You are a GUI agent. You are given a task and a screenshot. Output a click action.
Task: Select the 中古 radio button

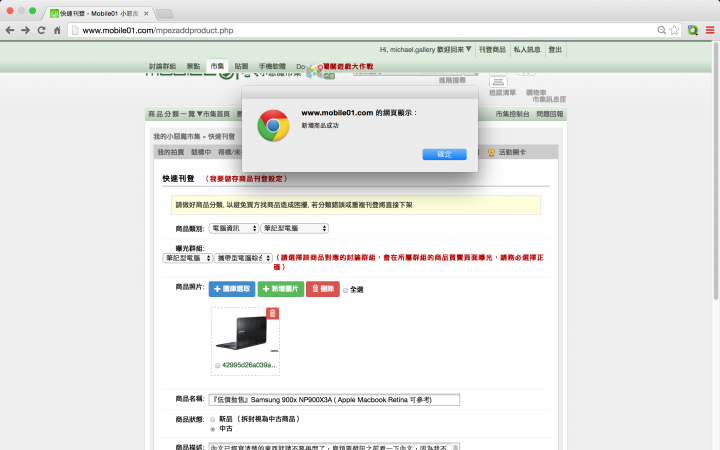[x=213, y=429]
